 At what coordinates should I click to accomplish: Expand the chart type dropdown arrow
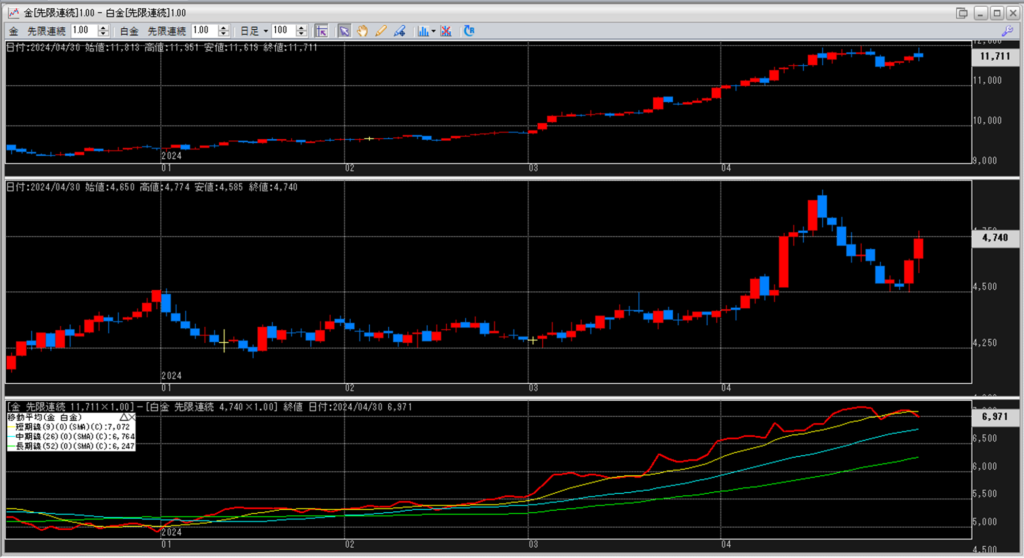pyautogui.click(x=430, y=31)
